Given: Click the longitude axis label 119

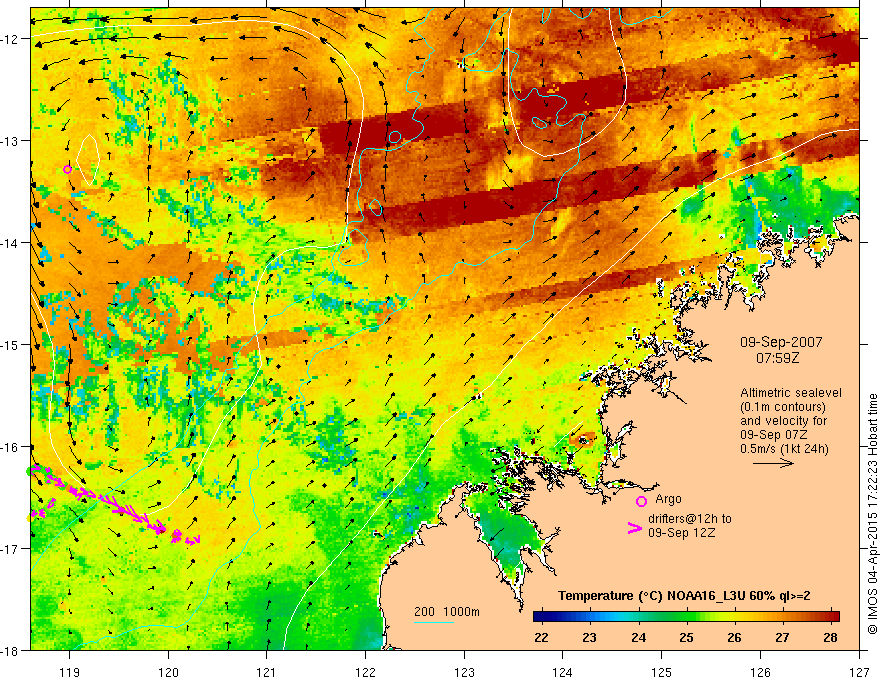Looking at the screenshot, I should tap(69, 672).
